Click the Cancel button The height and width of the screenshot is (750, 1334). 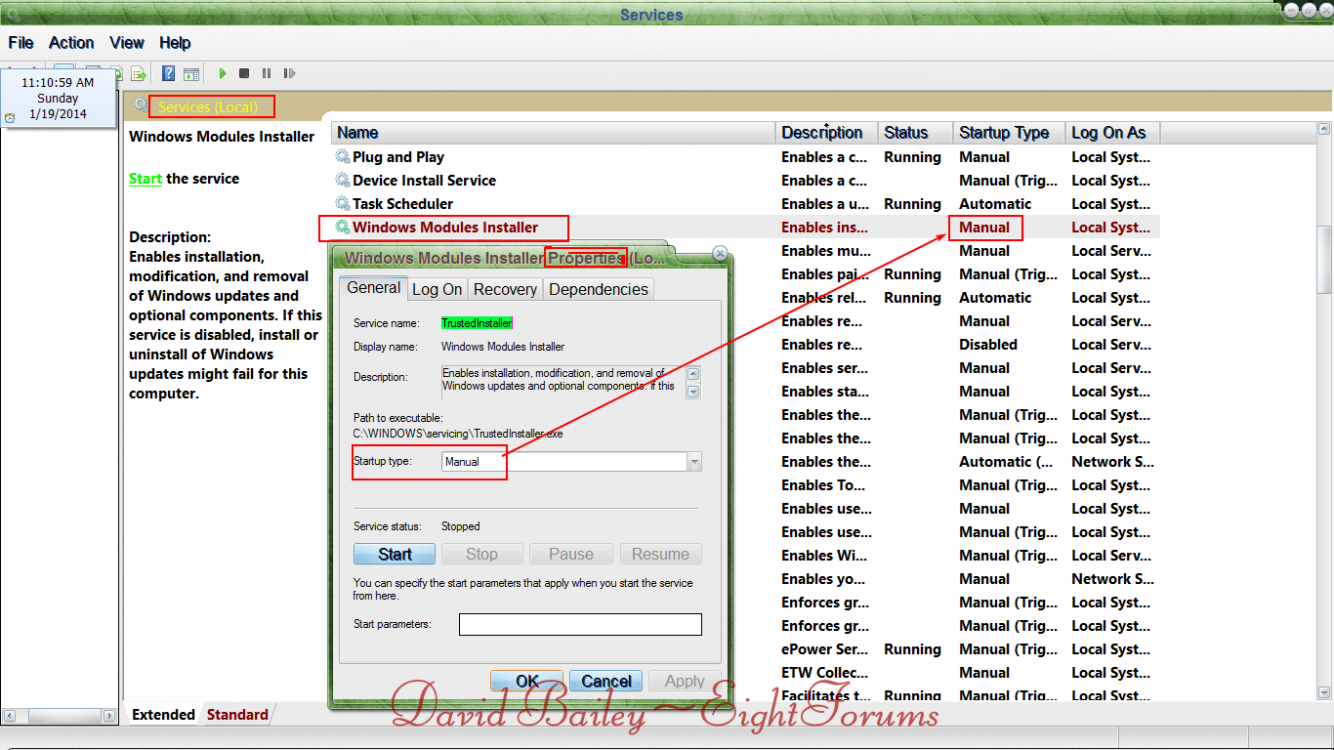[x=606, y=681]
